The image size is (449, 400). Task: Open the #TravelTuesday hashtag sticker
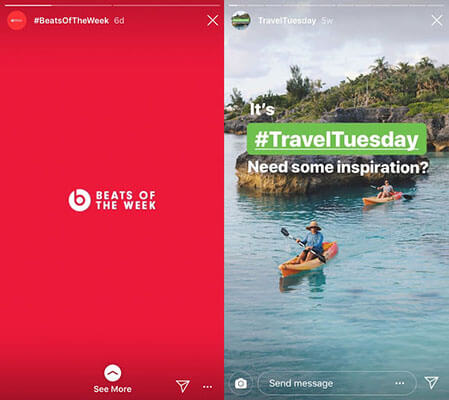point(337,139)
